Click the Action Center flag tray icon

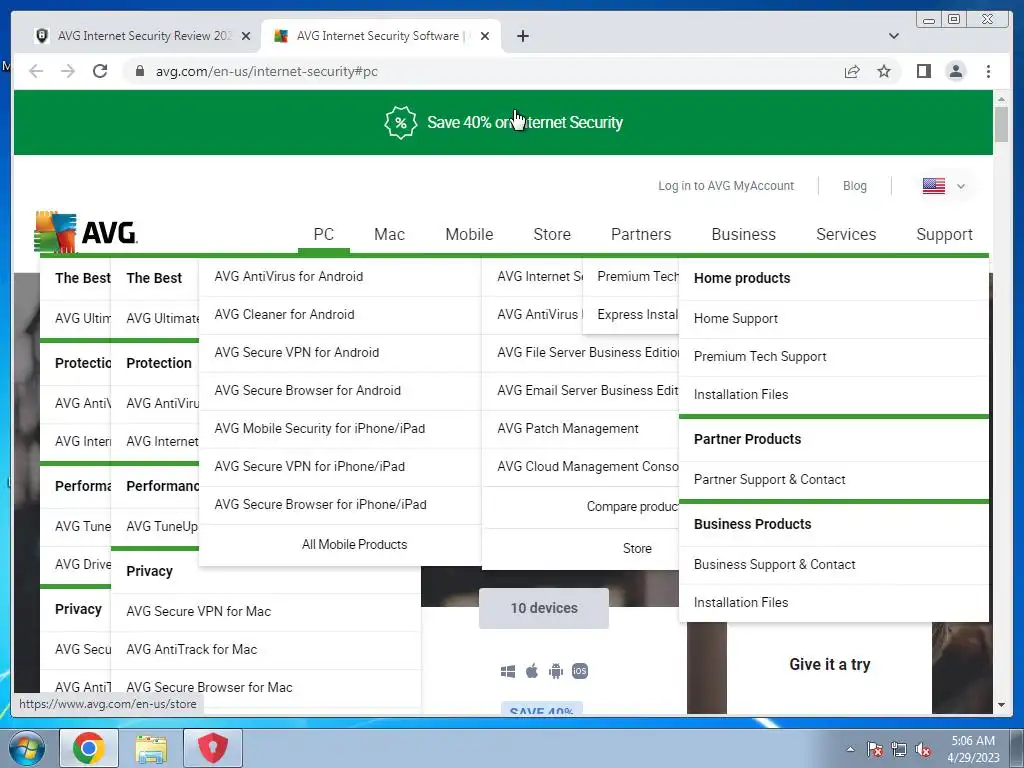coord(874,750)
